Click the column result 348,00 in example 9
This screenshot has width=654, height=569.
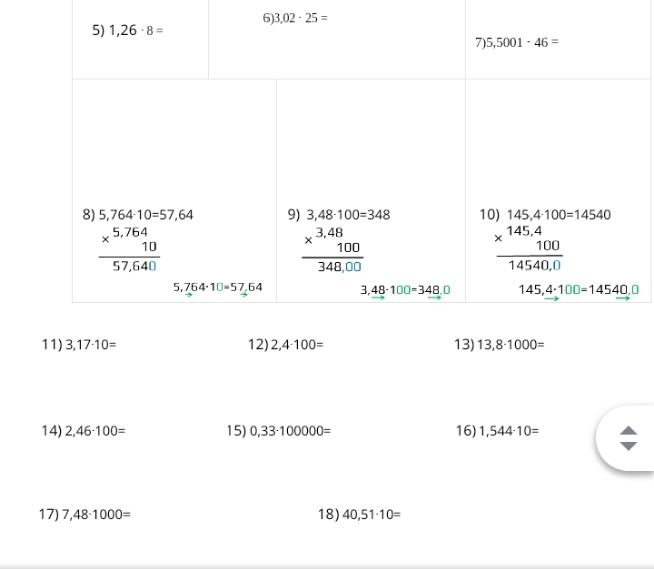(x=340, y=267)
